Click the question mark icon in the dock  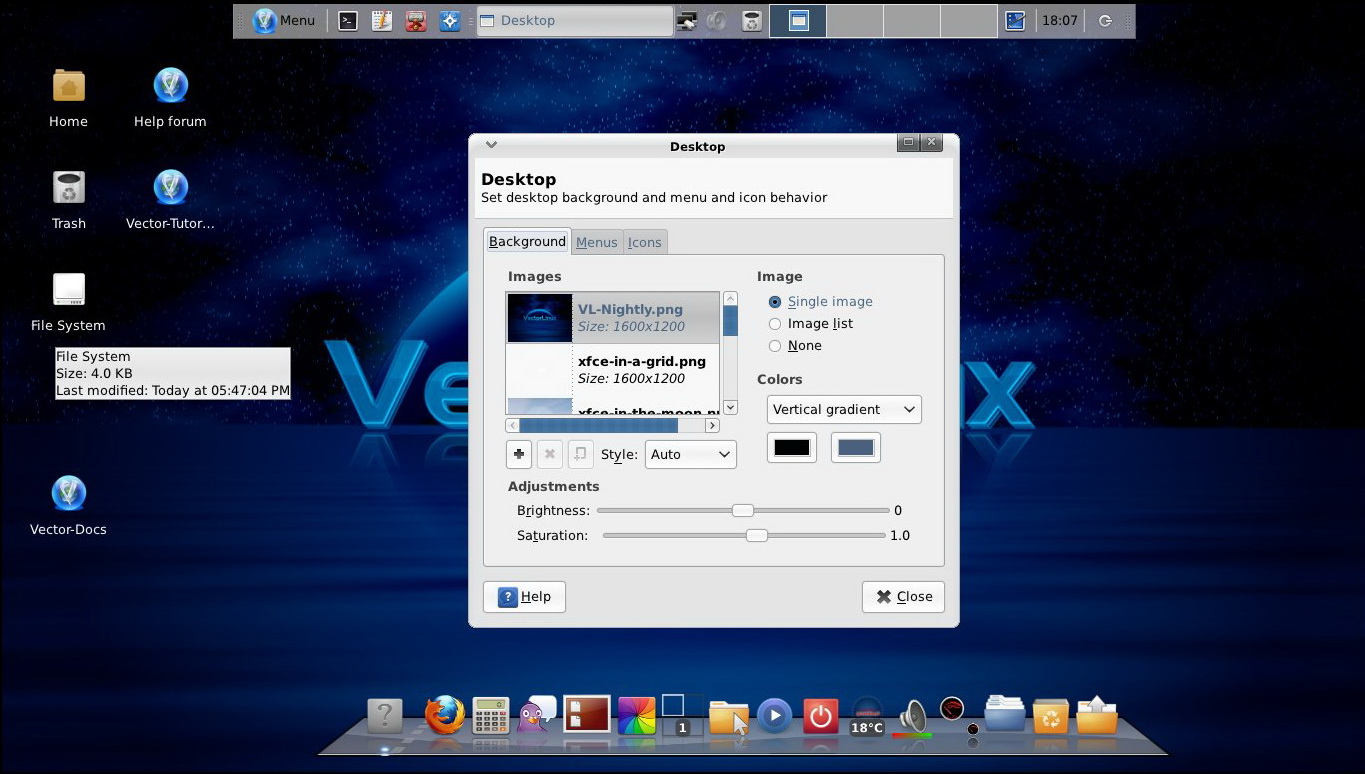tap(384, 716)
